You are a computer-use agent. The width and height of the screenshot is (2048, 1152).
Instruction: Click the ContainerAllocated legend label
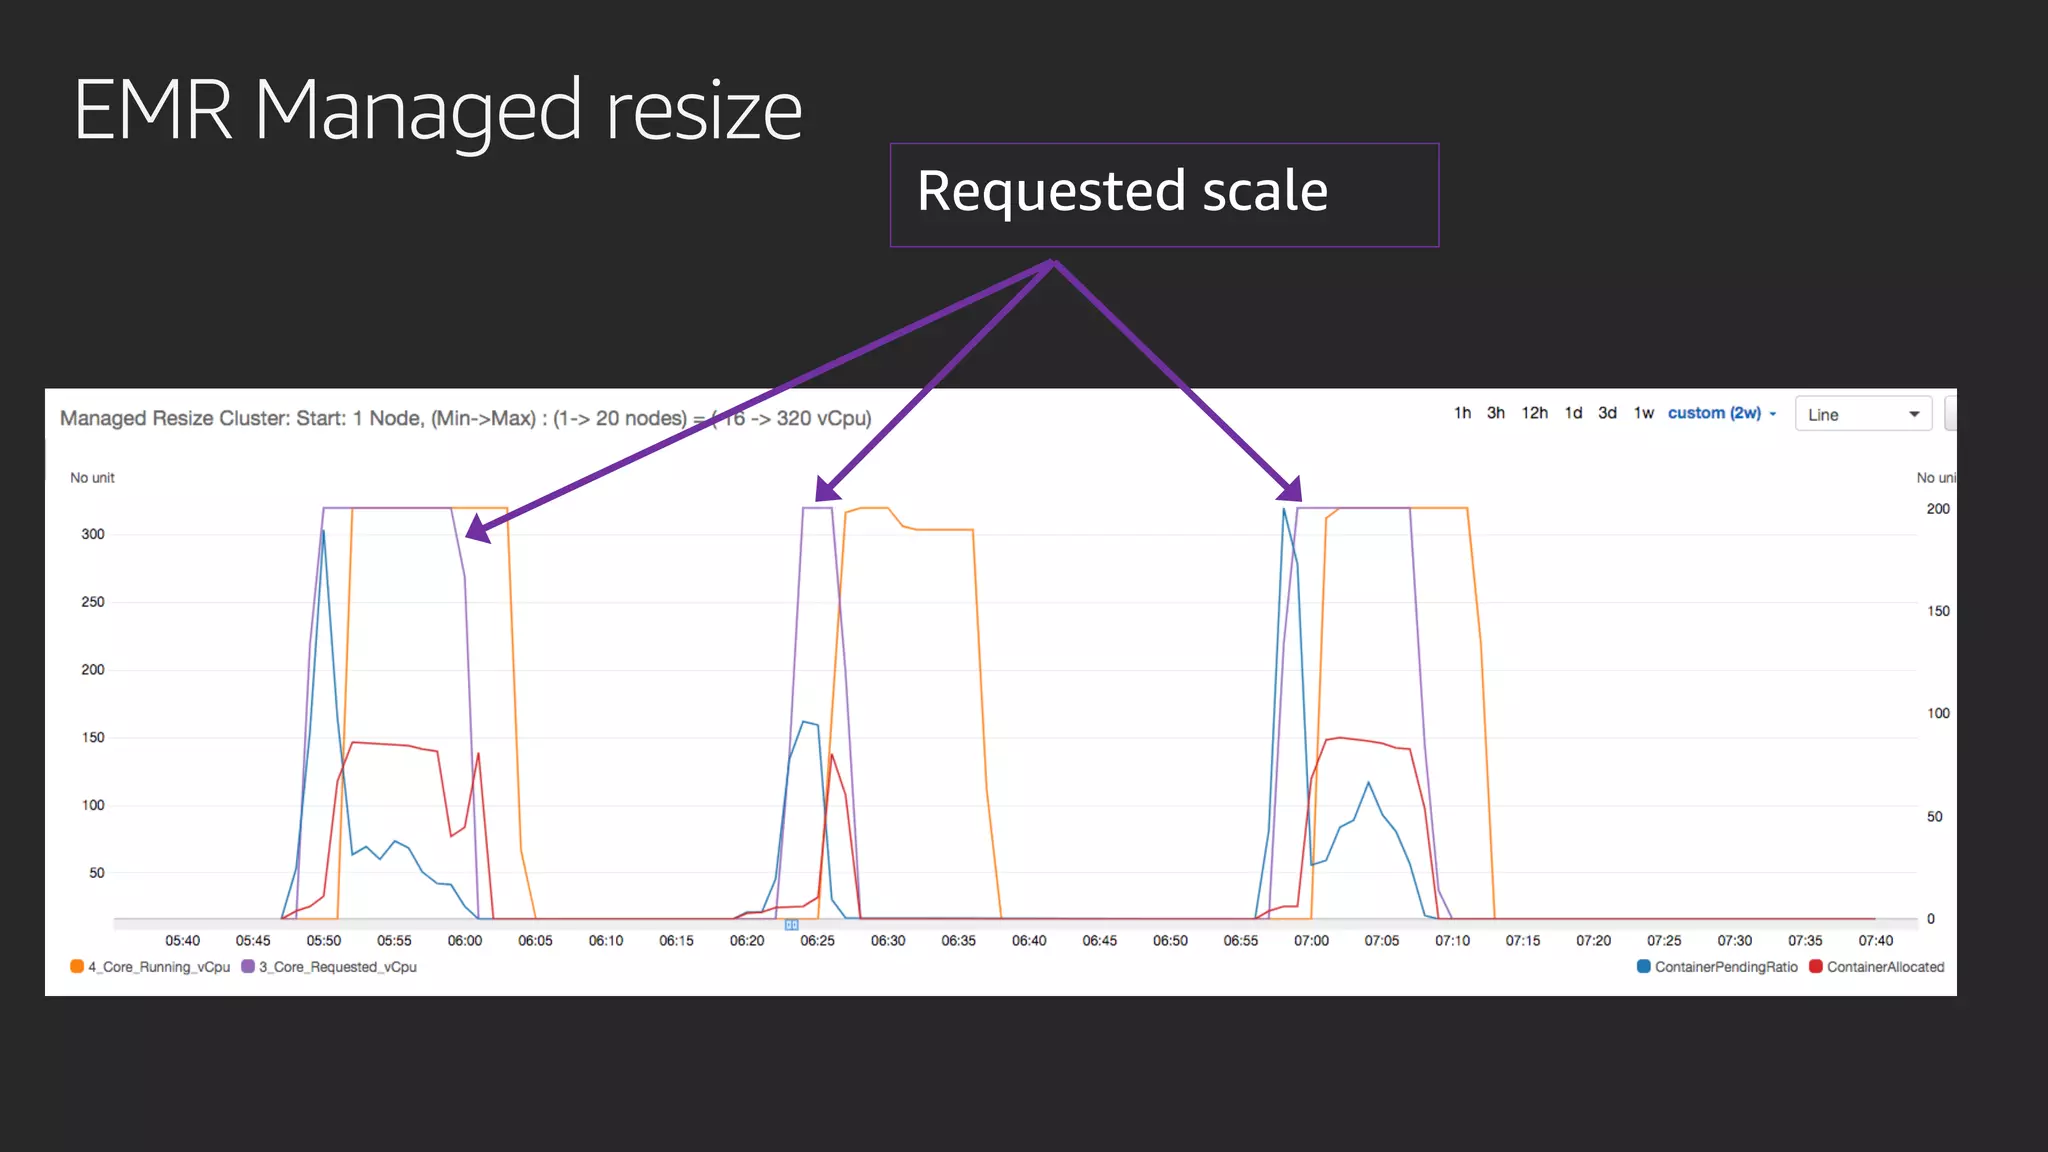point(1886,967)
